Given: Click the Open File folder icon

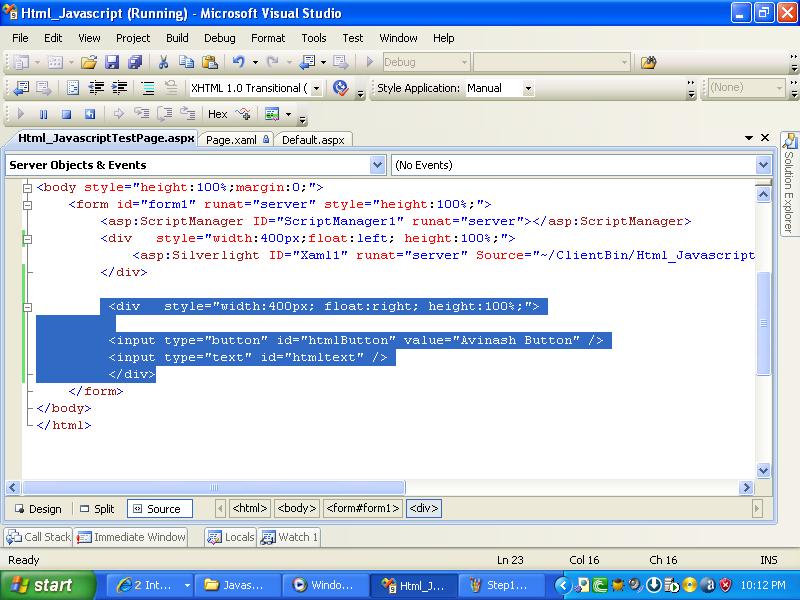Looking at the screenshot, I should 89,62.
